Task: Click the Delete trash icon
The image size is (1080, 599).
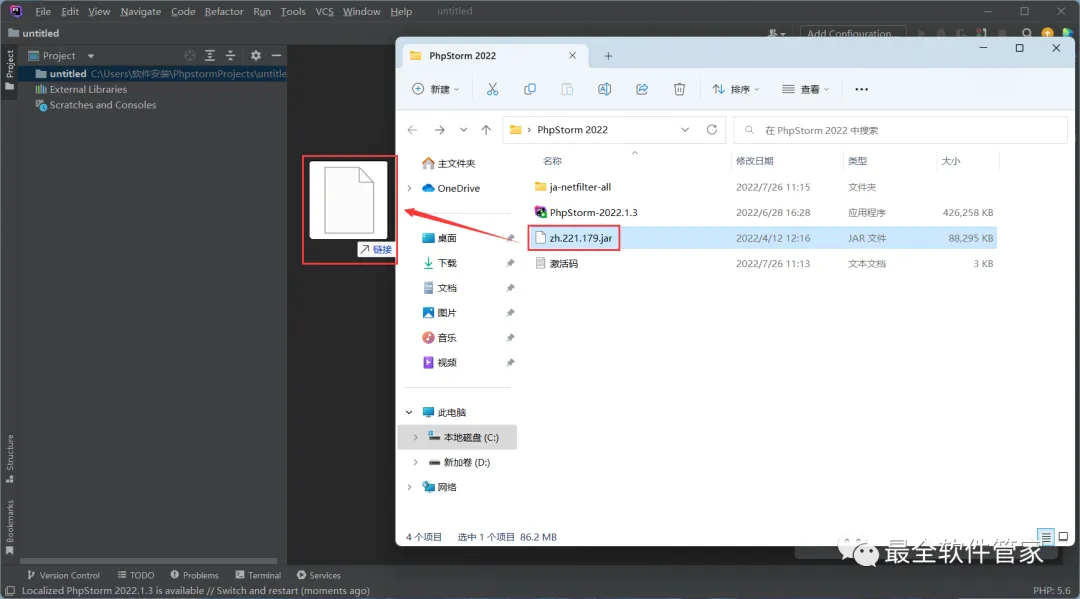Action: pos(679,89)
